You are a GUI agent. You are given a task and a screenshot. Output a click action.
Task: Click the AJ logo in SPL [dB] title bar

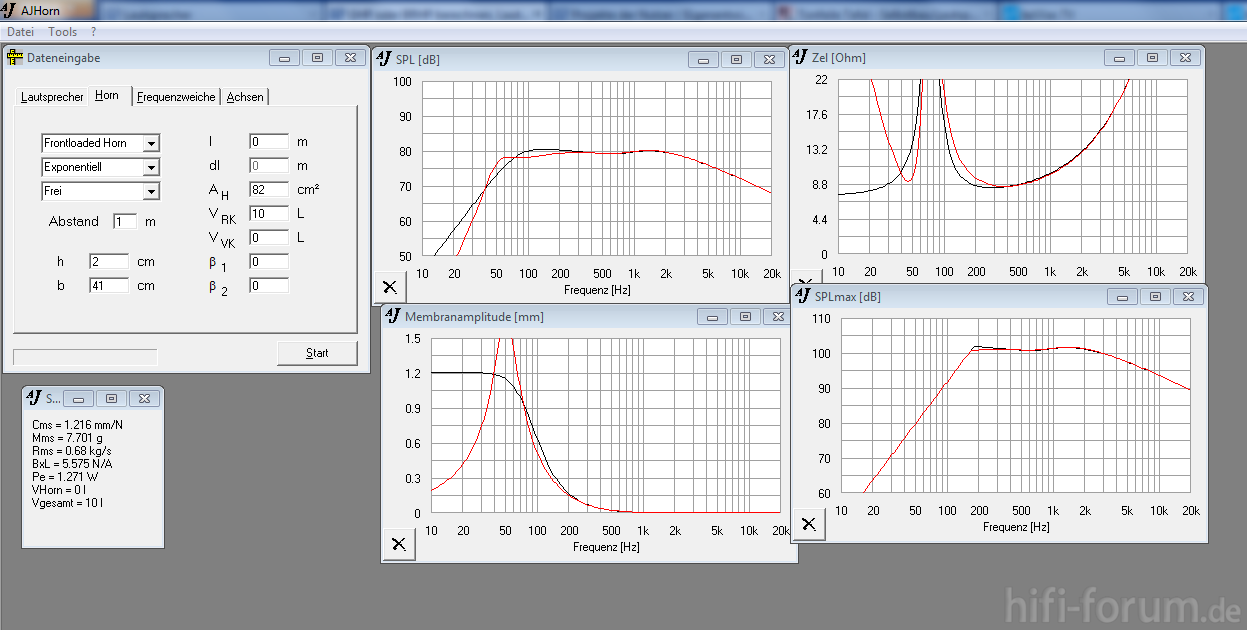click(x=383, y=59)
